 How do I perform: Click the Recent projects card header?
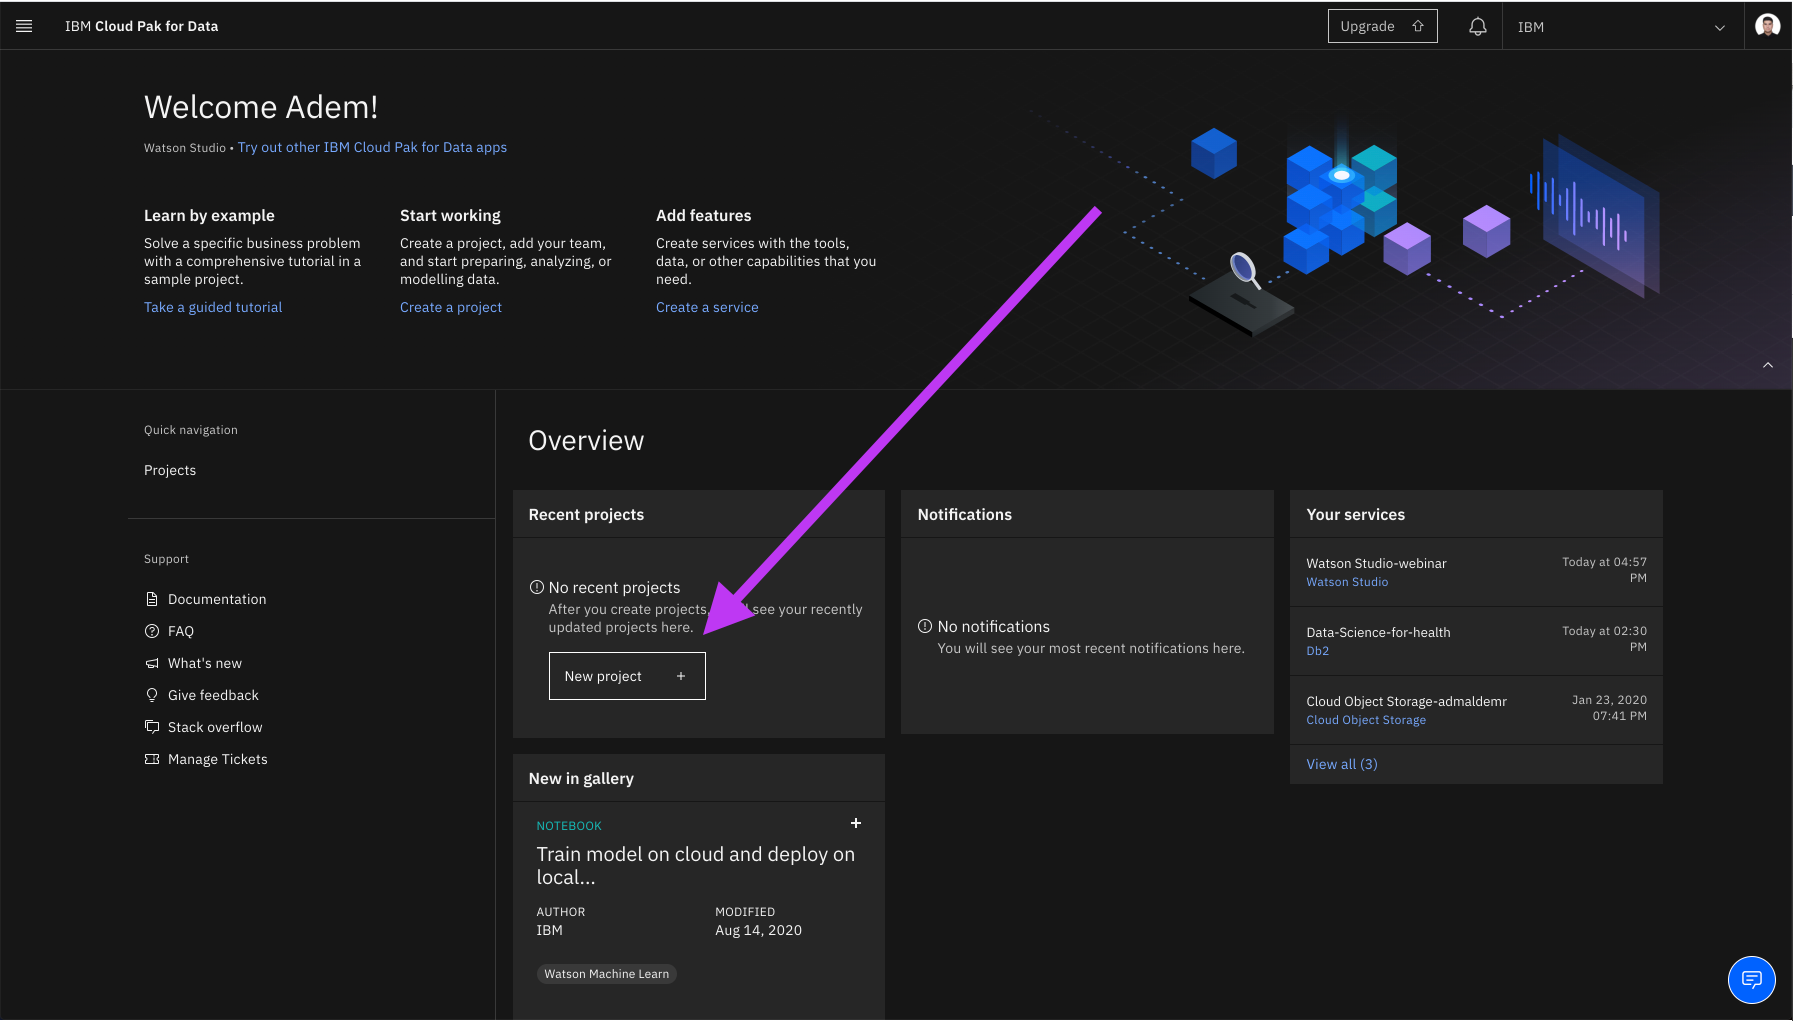699,514
